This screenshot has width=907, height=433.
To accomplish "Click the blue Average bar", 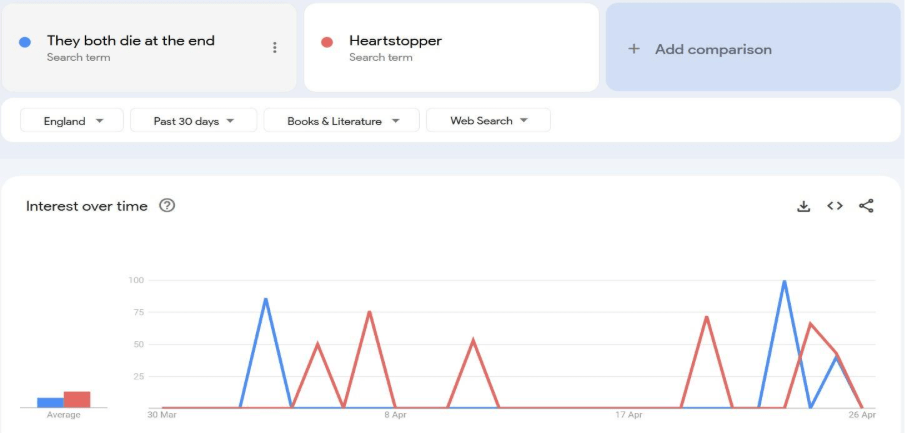I will tap(50, 402).
